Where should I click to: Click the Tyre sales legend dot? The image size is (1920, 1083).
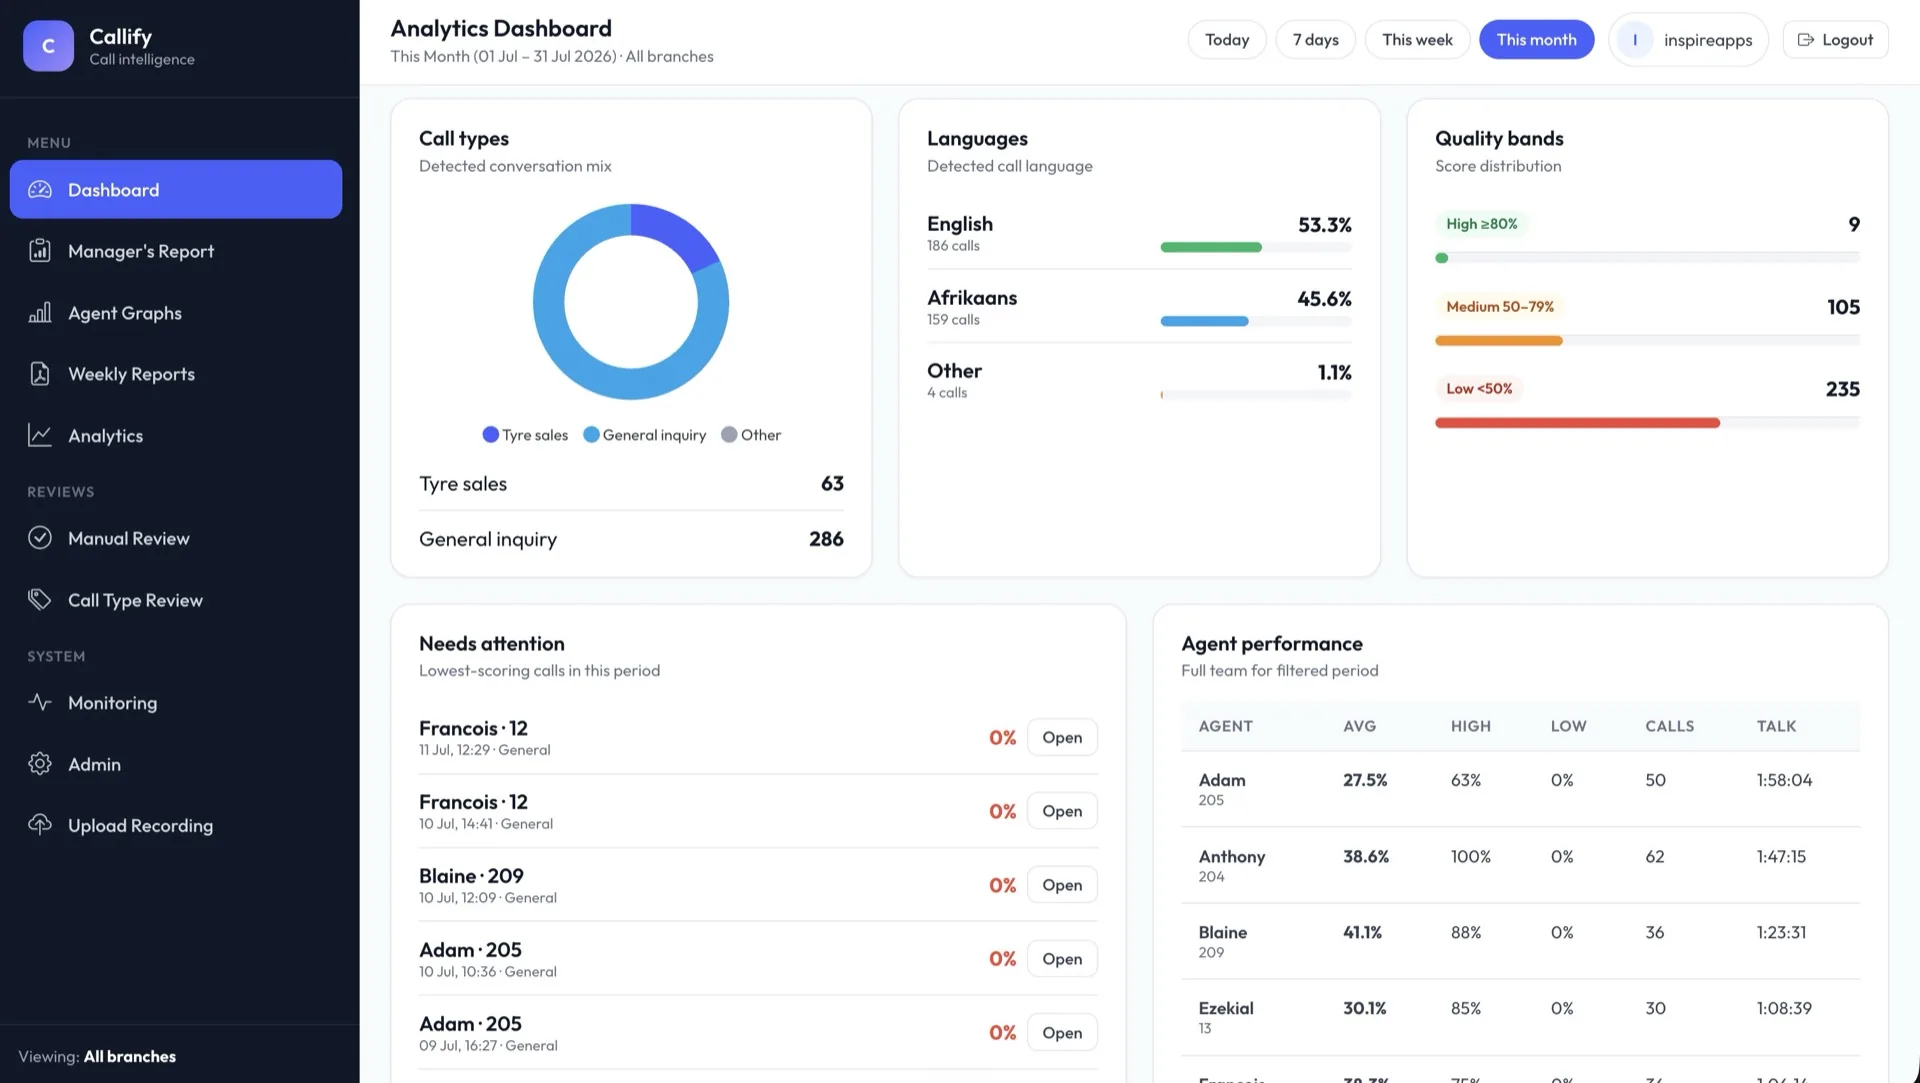[x=490, y=434]
